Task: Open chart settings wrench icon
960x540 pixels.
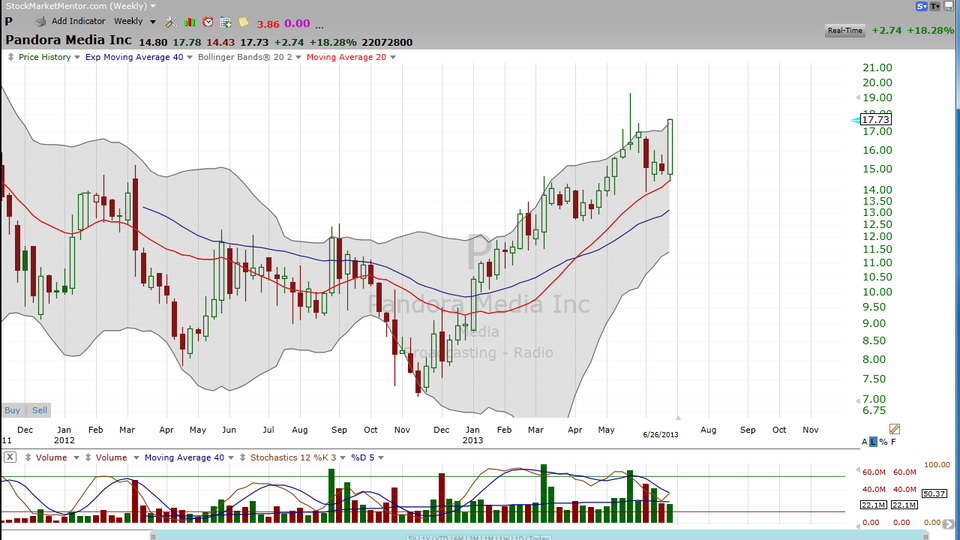Action: click(x=171, y=22)
